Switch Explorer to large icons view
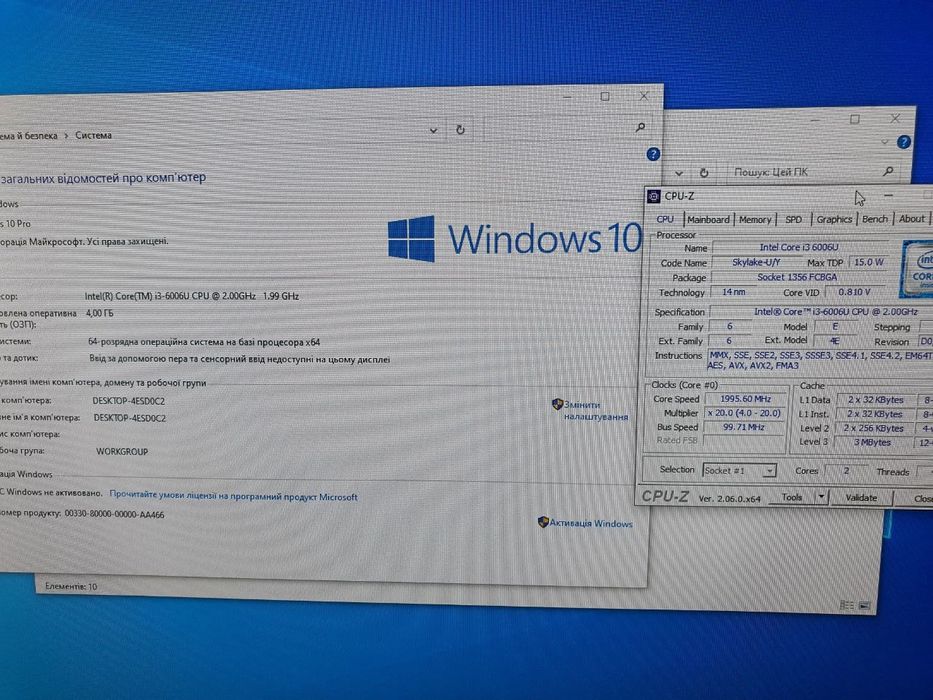Image resolution: width=933 pixels, height=700 pixels. tap(865, 605)
